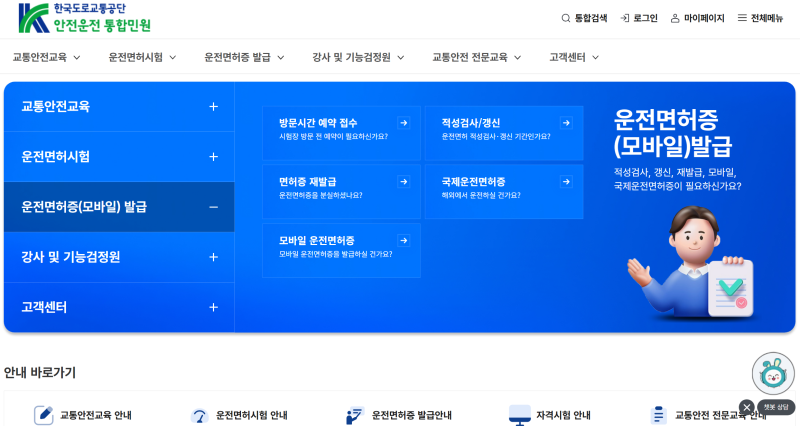Click 모바일 운전면허증을 발급하실 건가요? text
This screenshot has width=800, height=426.
pyautogui.click(x=335, y=254)
